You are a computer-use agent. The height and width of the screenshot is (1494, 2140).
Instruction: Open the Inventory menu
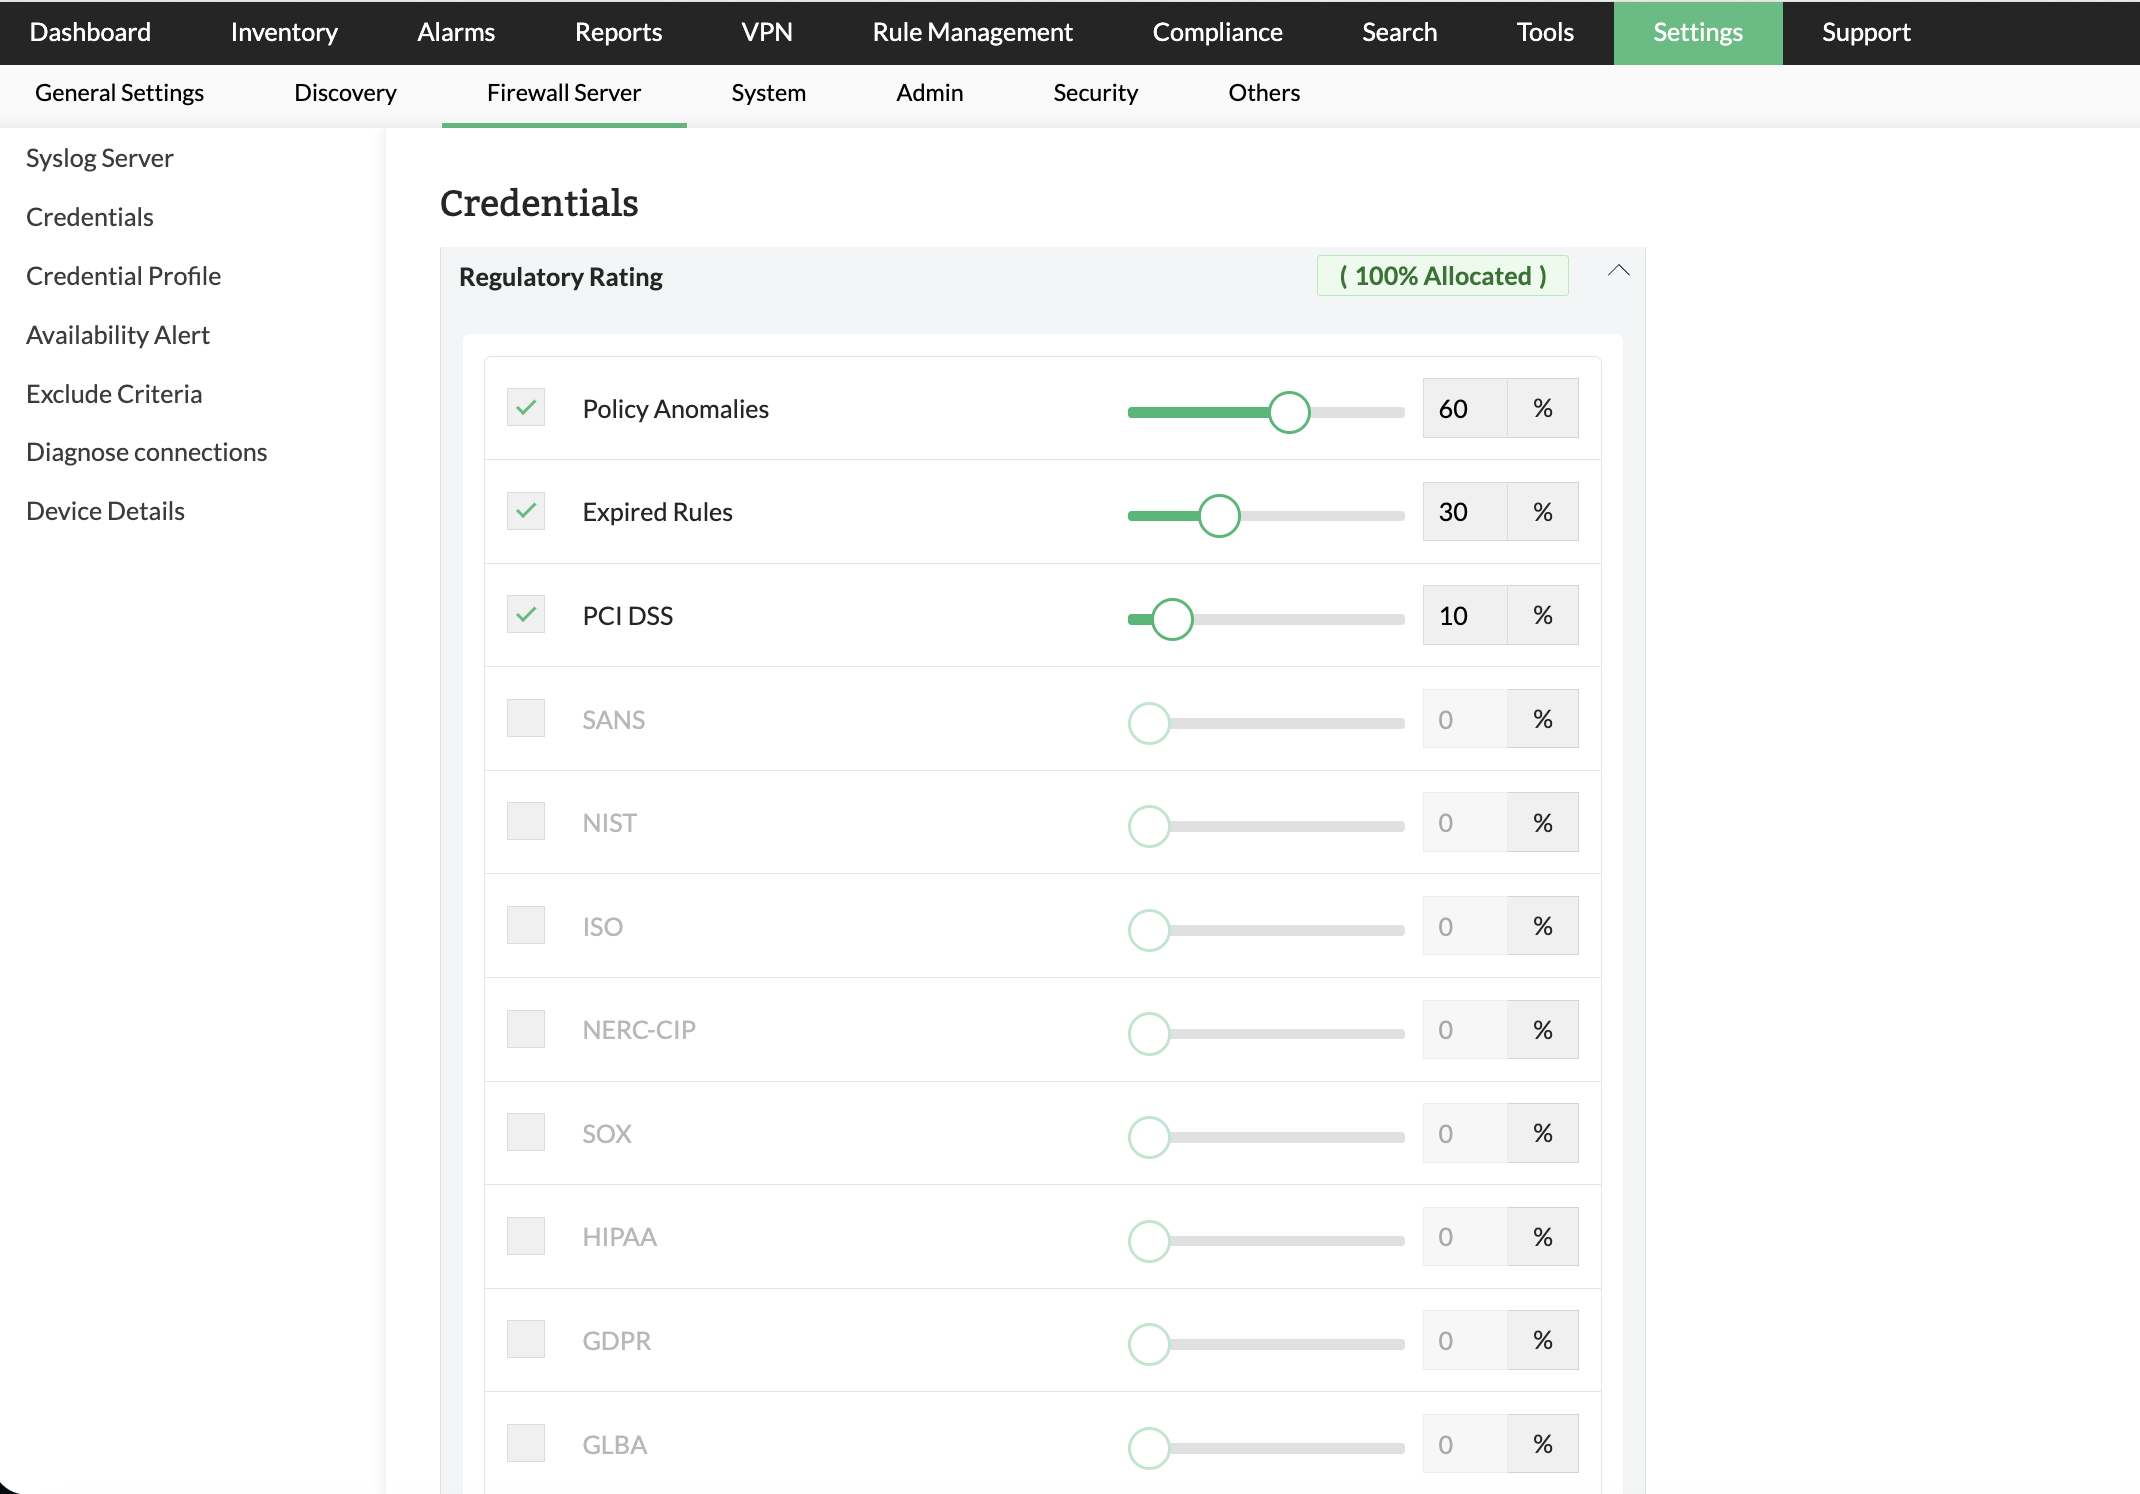tap(284, 32)
